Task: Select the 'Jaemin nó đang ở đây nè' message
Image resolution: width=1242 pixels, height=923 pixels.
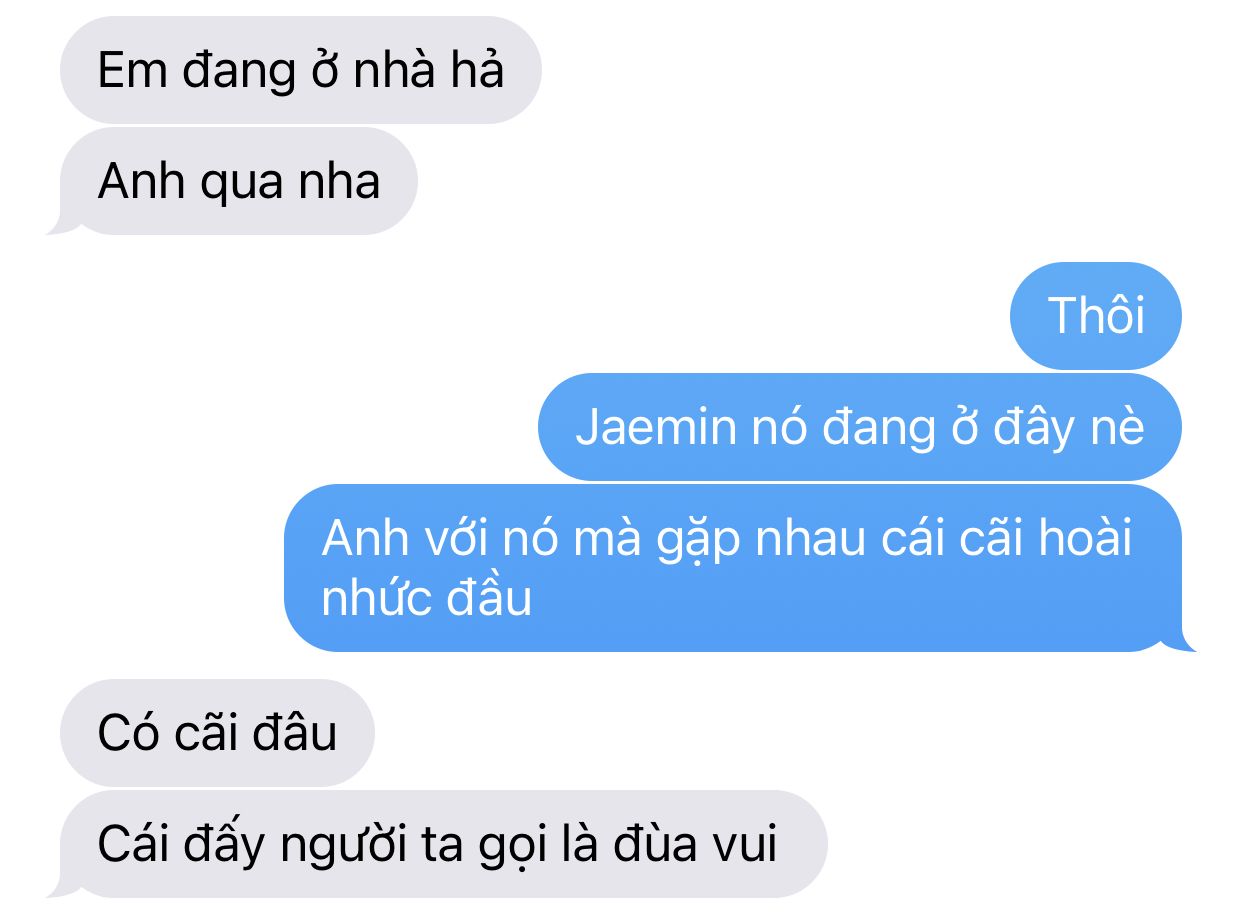Action: (x=860, y=427)
